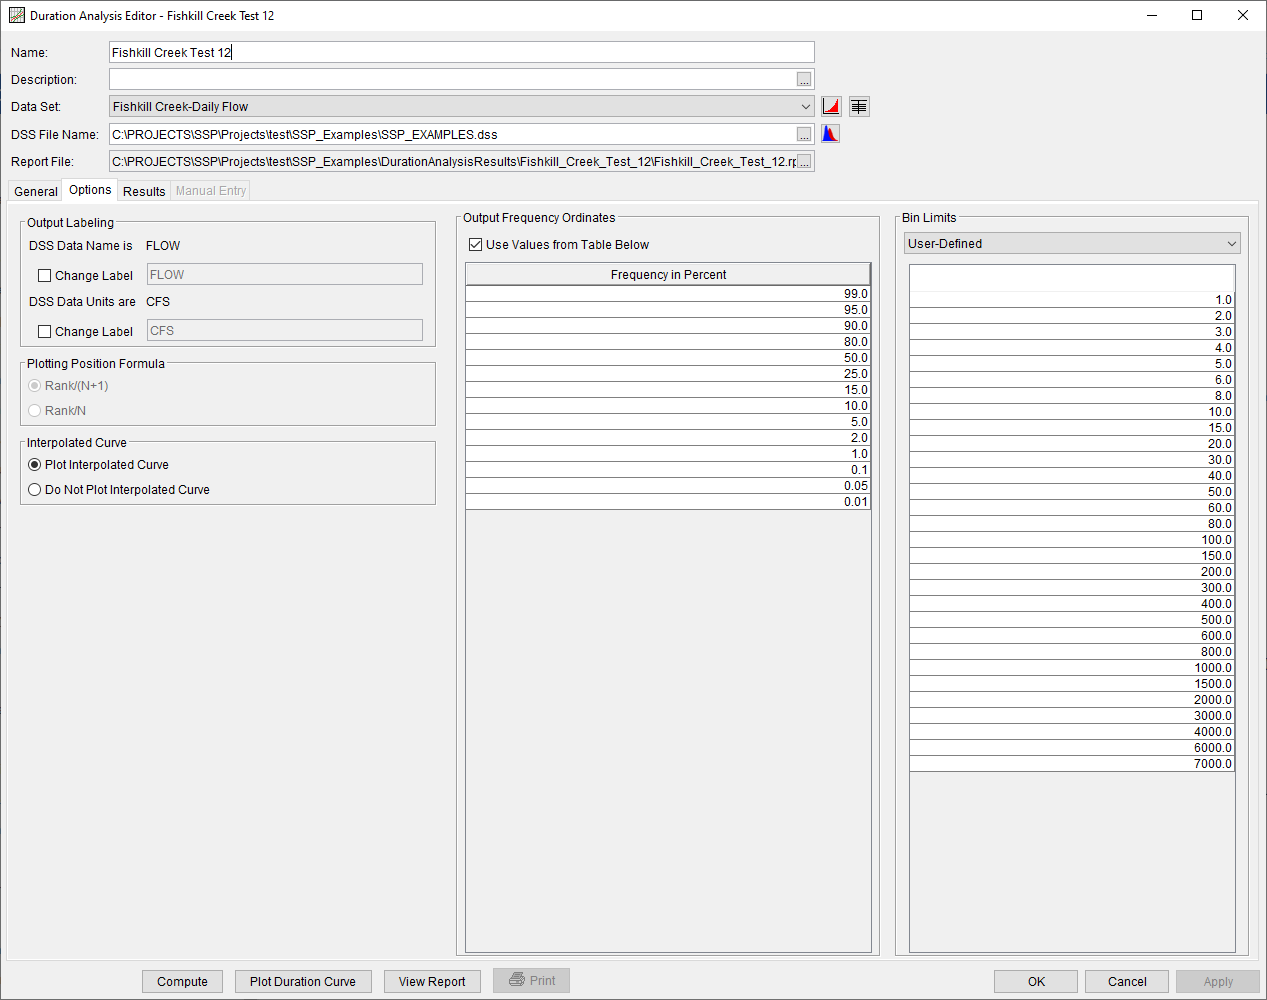Browse for a DSS file using the ellipsis button

(x=804, y=133)
